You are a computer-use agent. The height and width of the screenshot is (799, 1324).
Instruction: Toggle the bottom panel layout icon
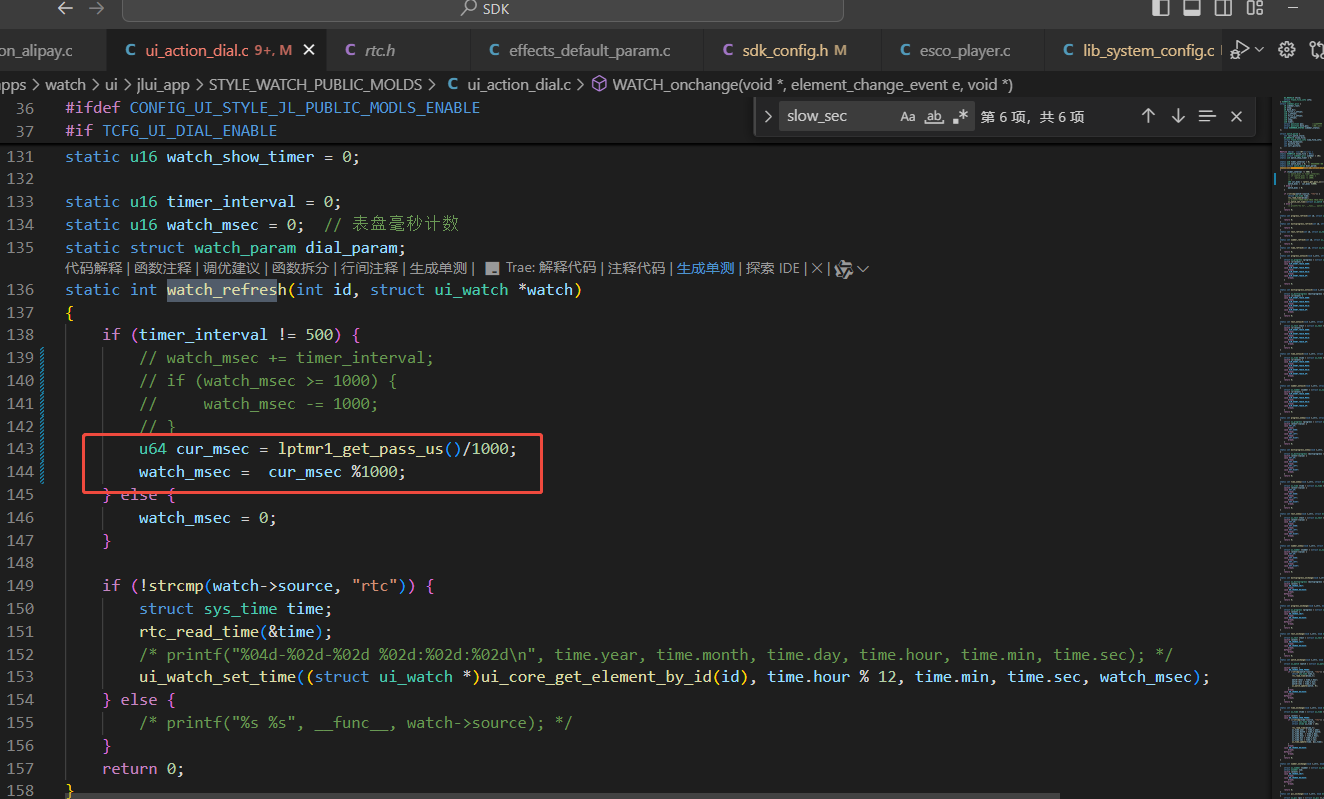(x=1192, y=8)
